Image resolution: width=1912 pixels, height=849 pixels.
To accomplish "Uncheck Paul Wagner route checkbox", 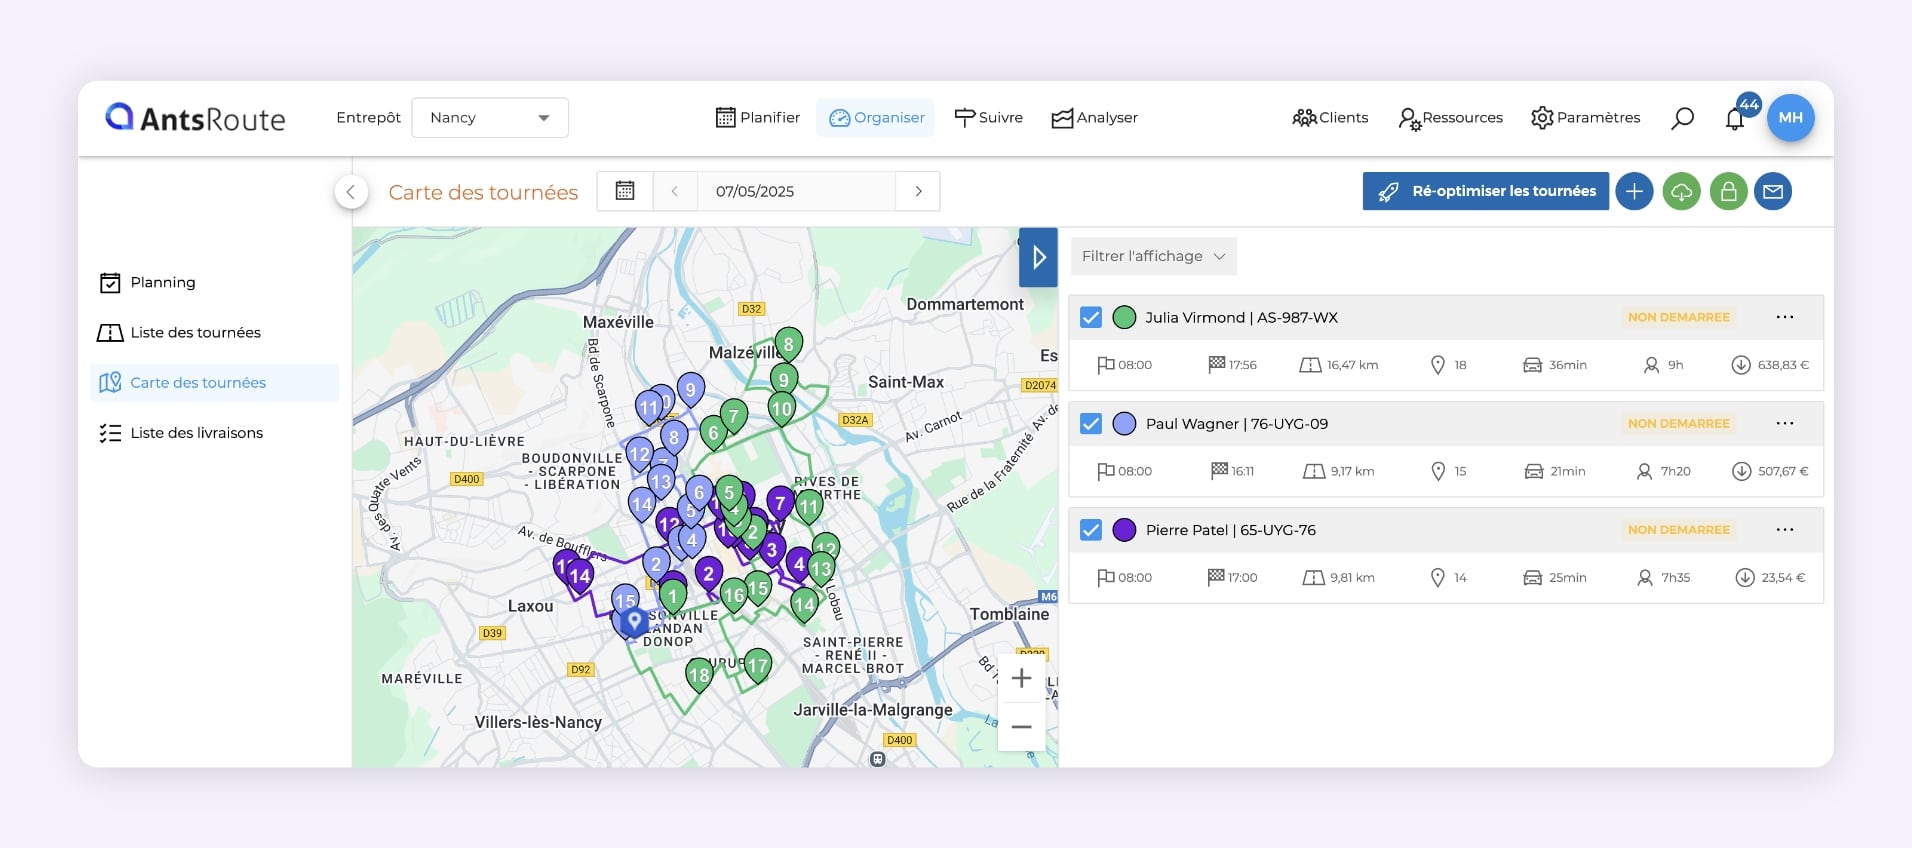I will (1091, 424).
